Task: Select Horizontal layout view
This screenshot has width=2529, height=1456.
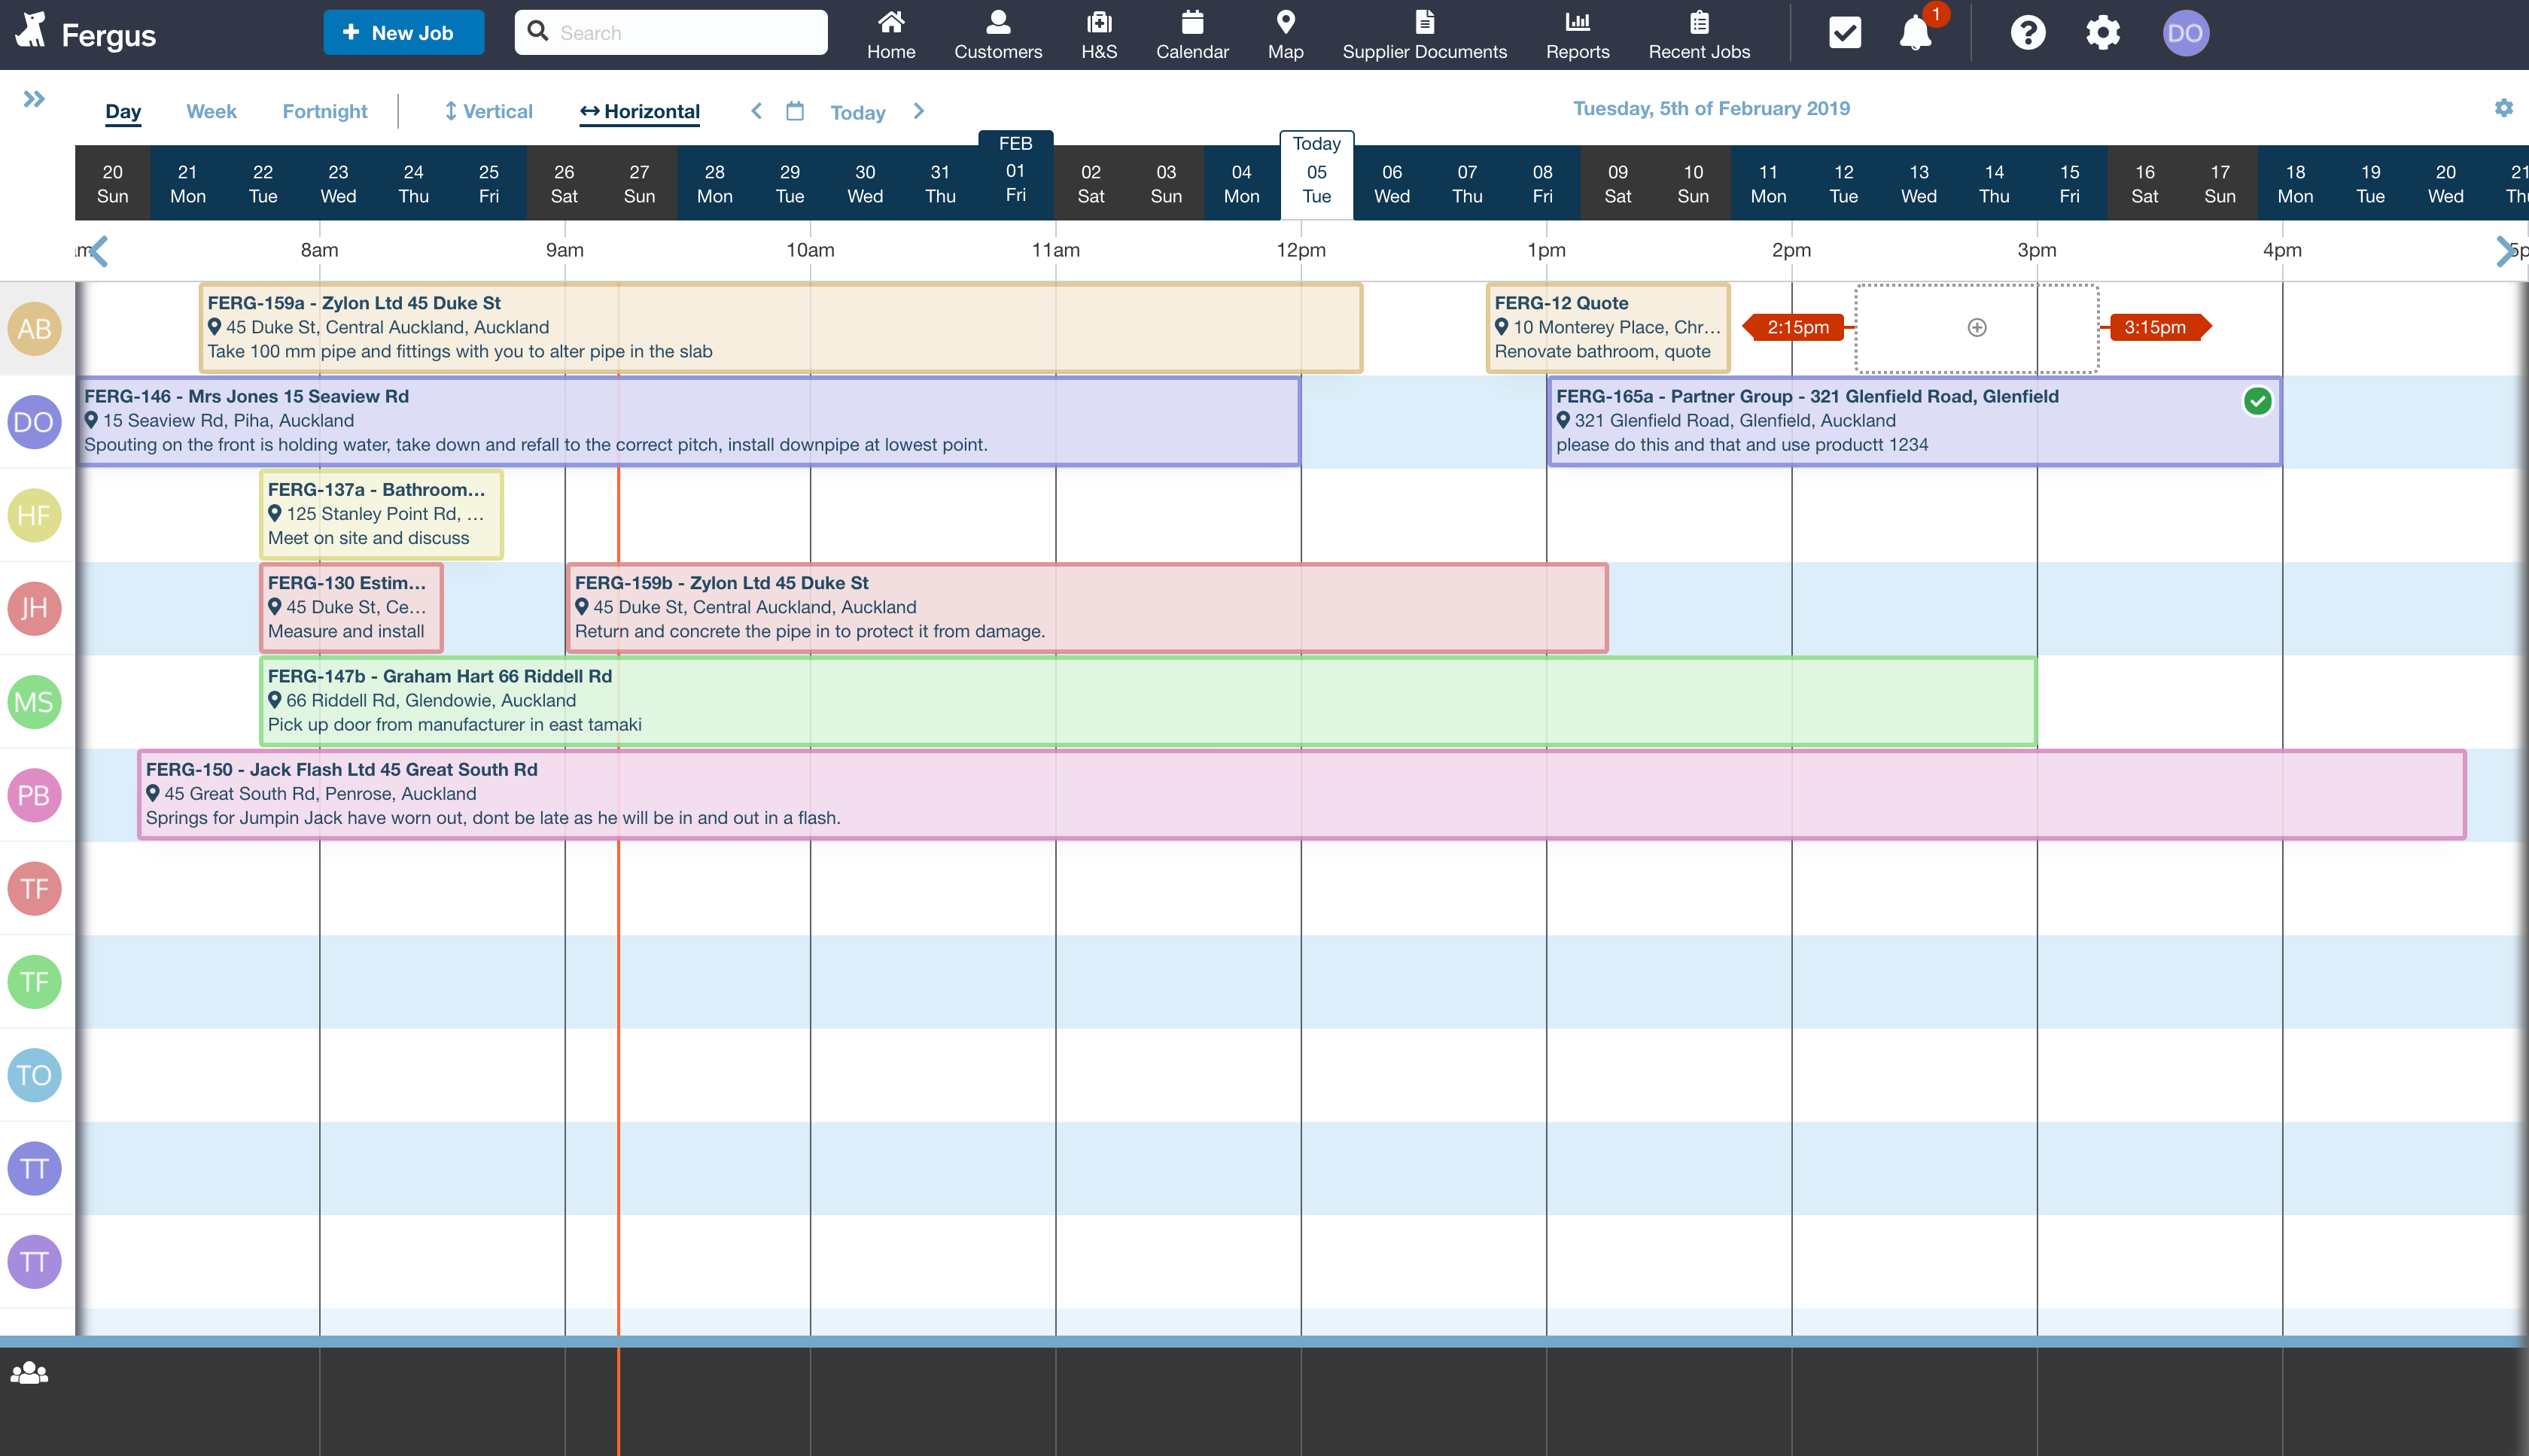Action: tap(640, 111)
